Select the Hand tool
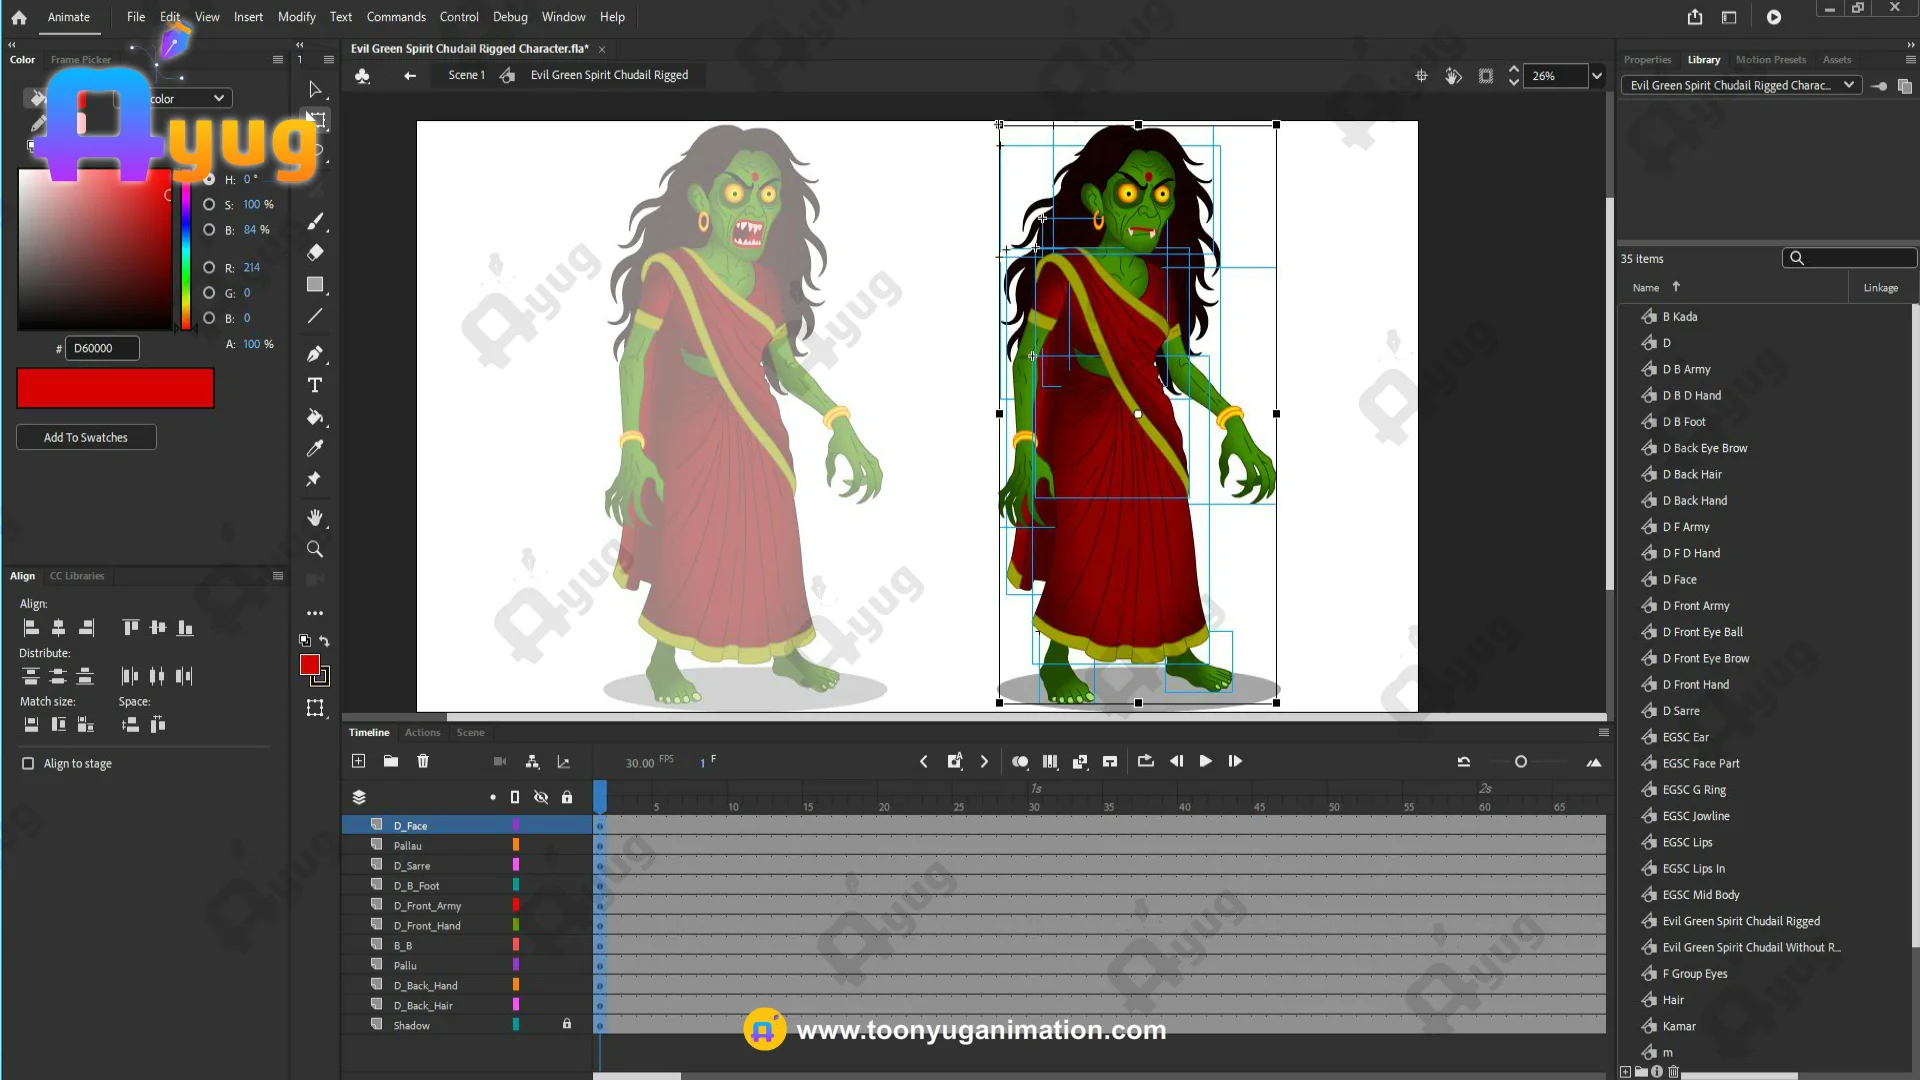 (x=315, y=518)
